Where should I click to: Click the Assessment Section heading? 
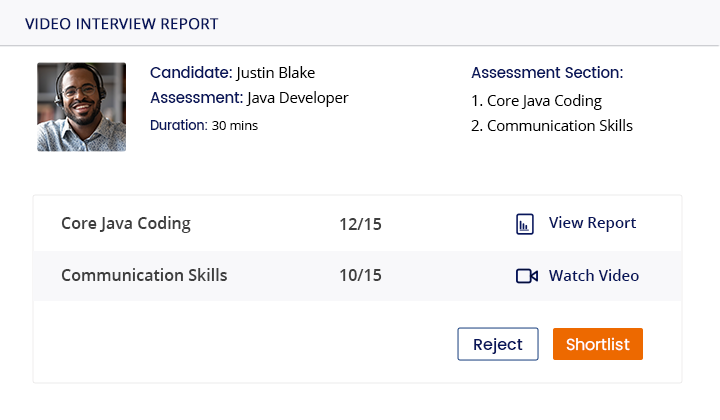(547, 73)
